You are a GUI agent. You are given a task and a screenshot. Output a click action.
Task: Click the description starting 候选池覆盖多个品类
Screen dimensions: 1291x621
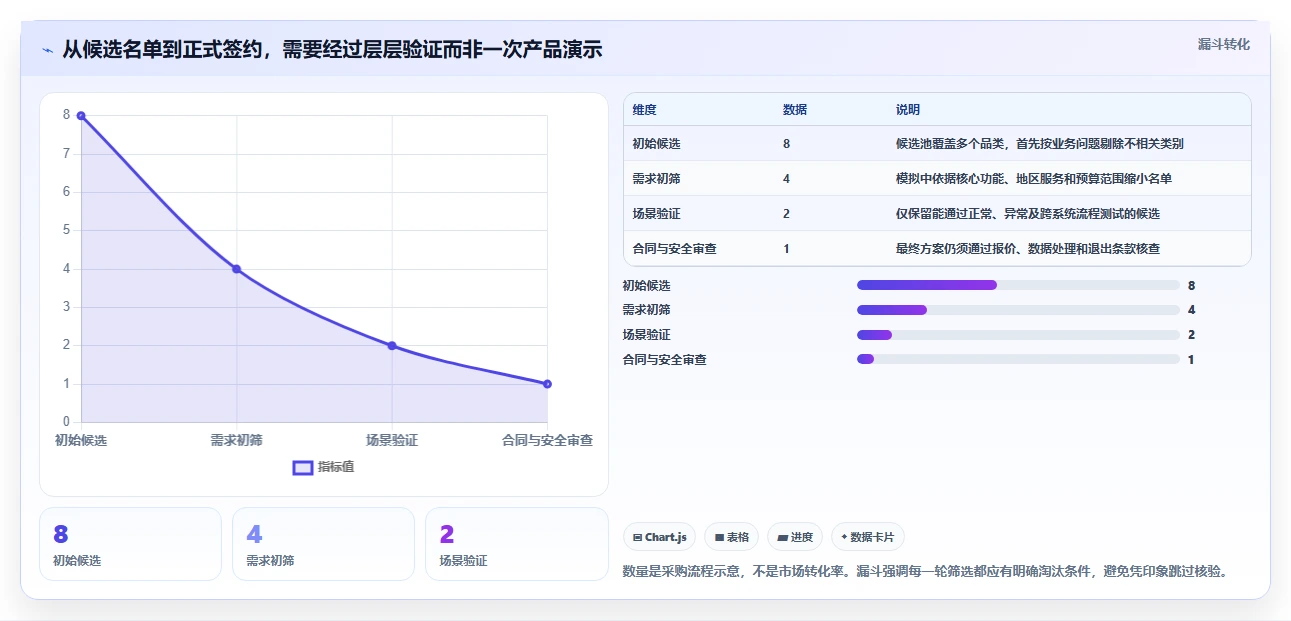pyautogui.click(x=1040, y=144)
